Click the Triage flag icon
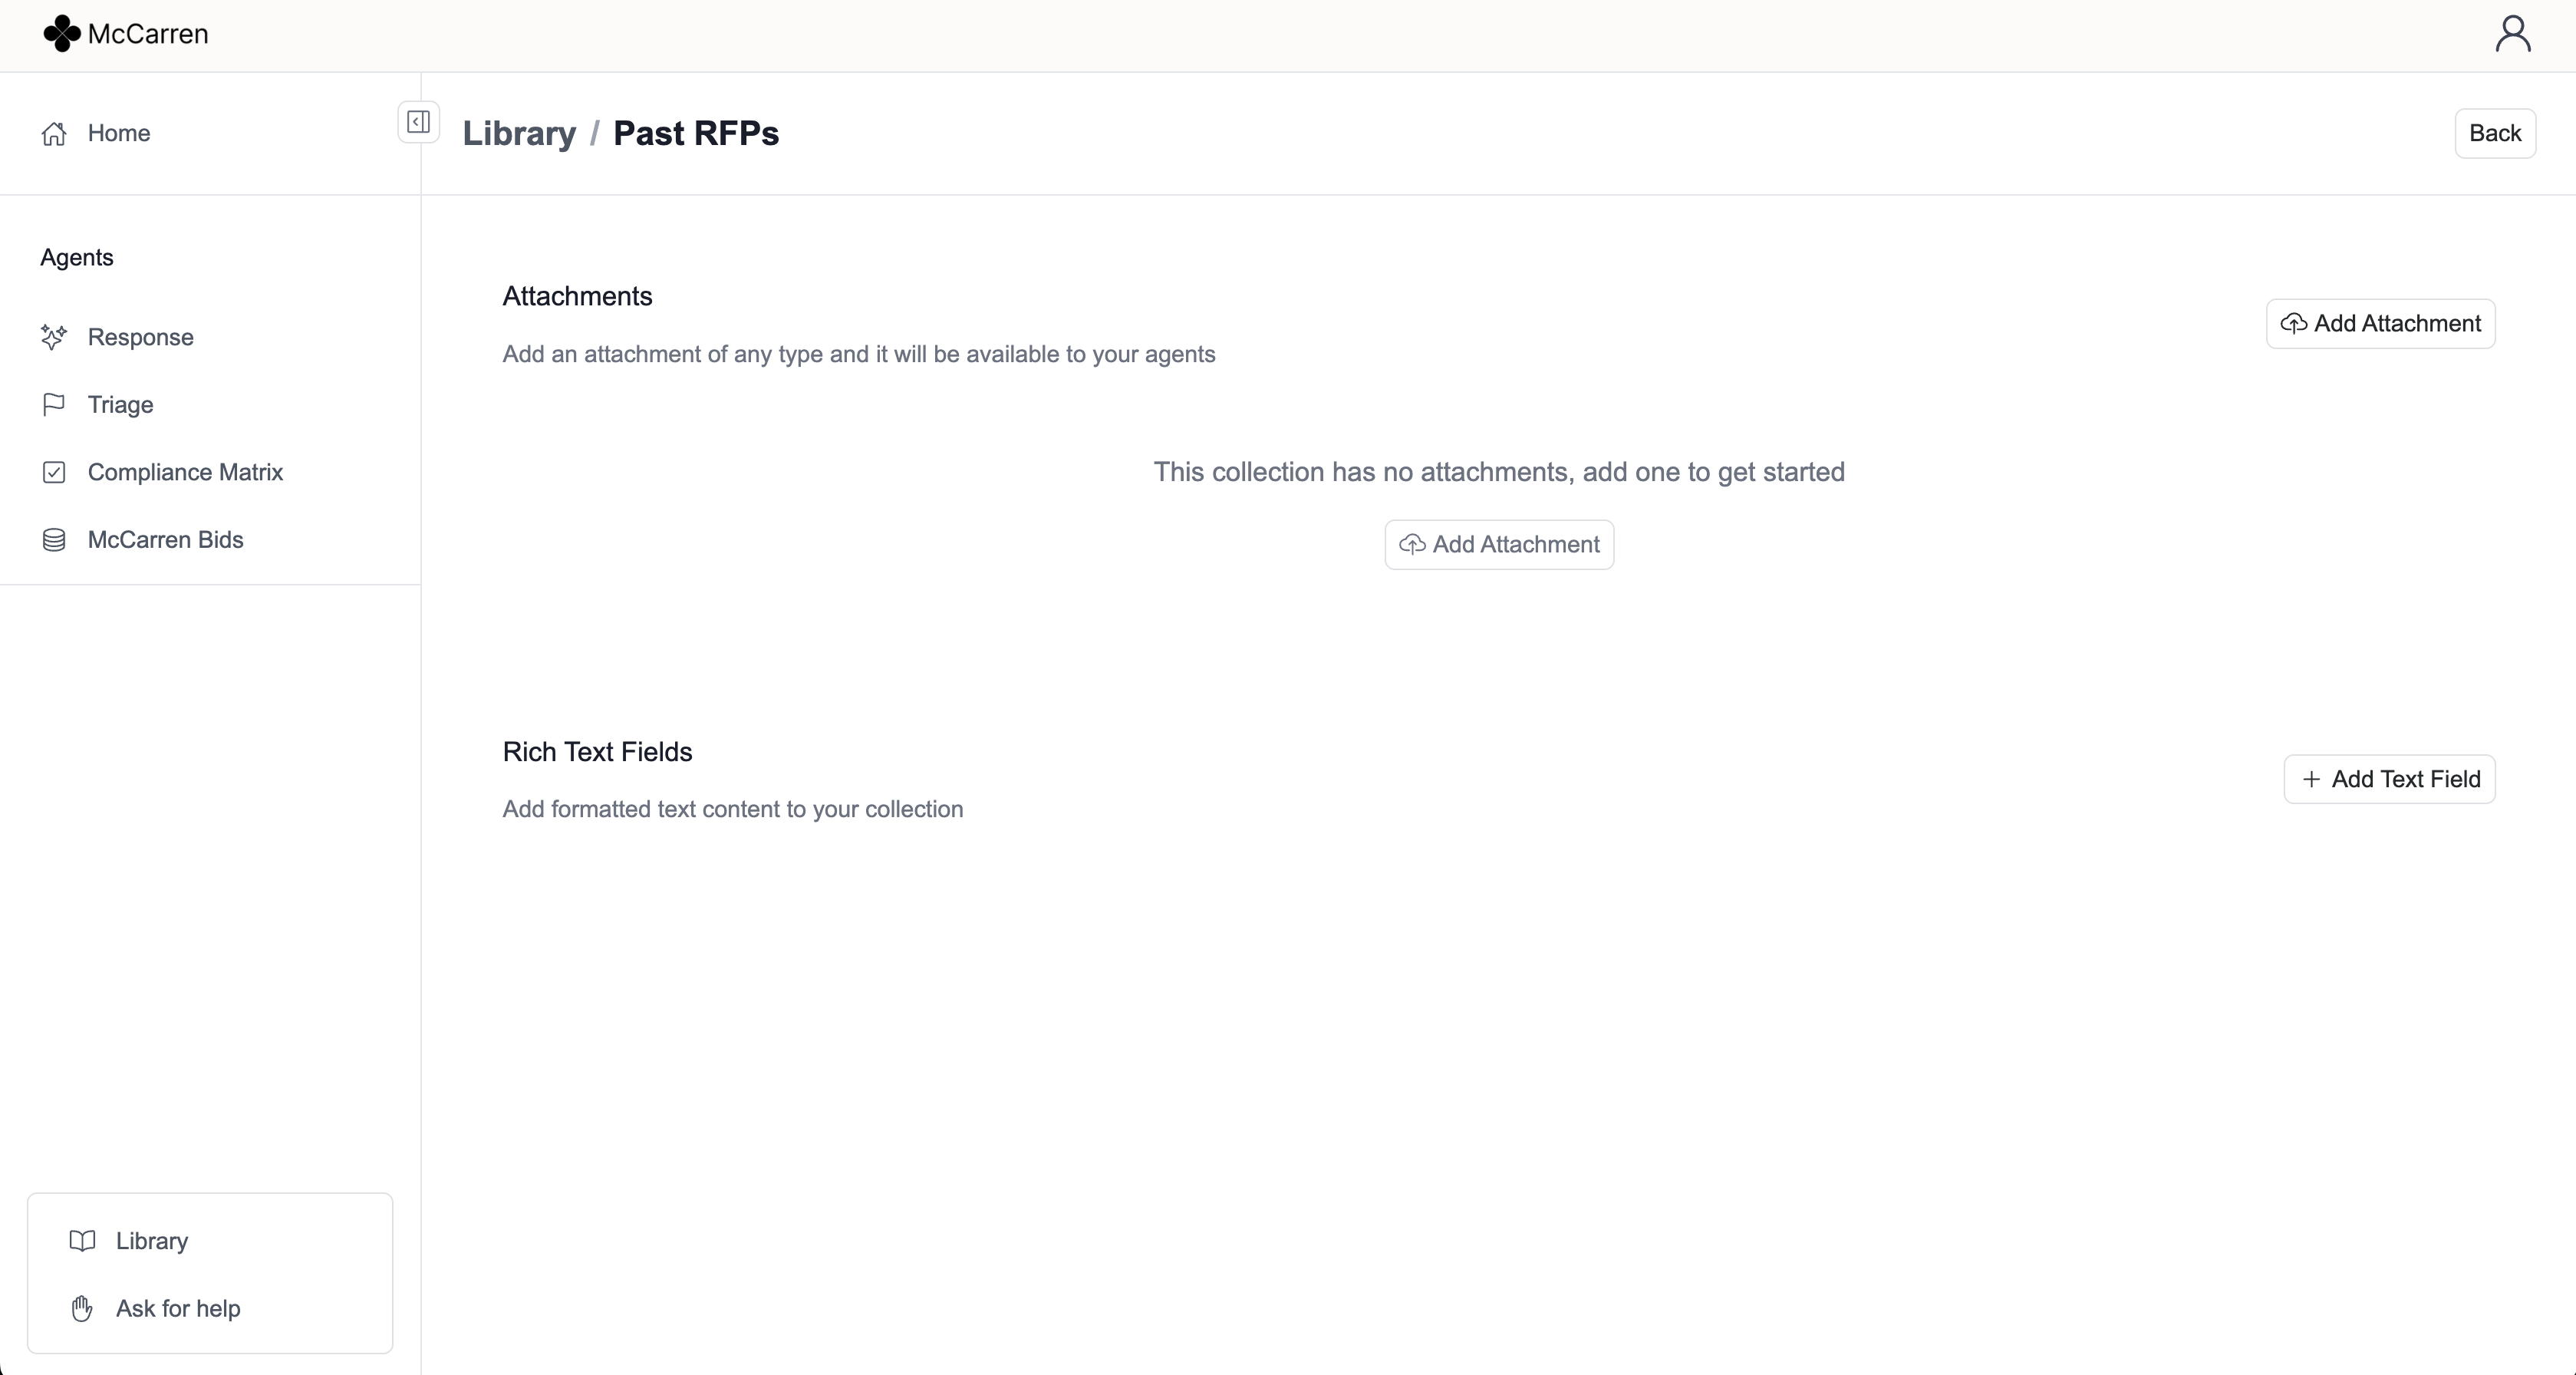 pyautogui.click(x=54, y=404)
